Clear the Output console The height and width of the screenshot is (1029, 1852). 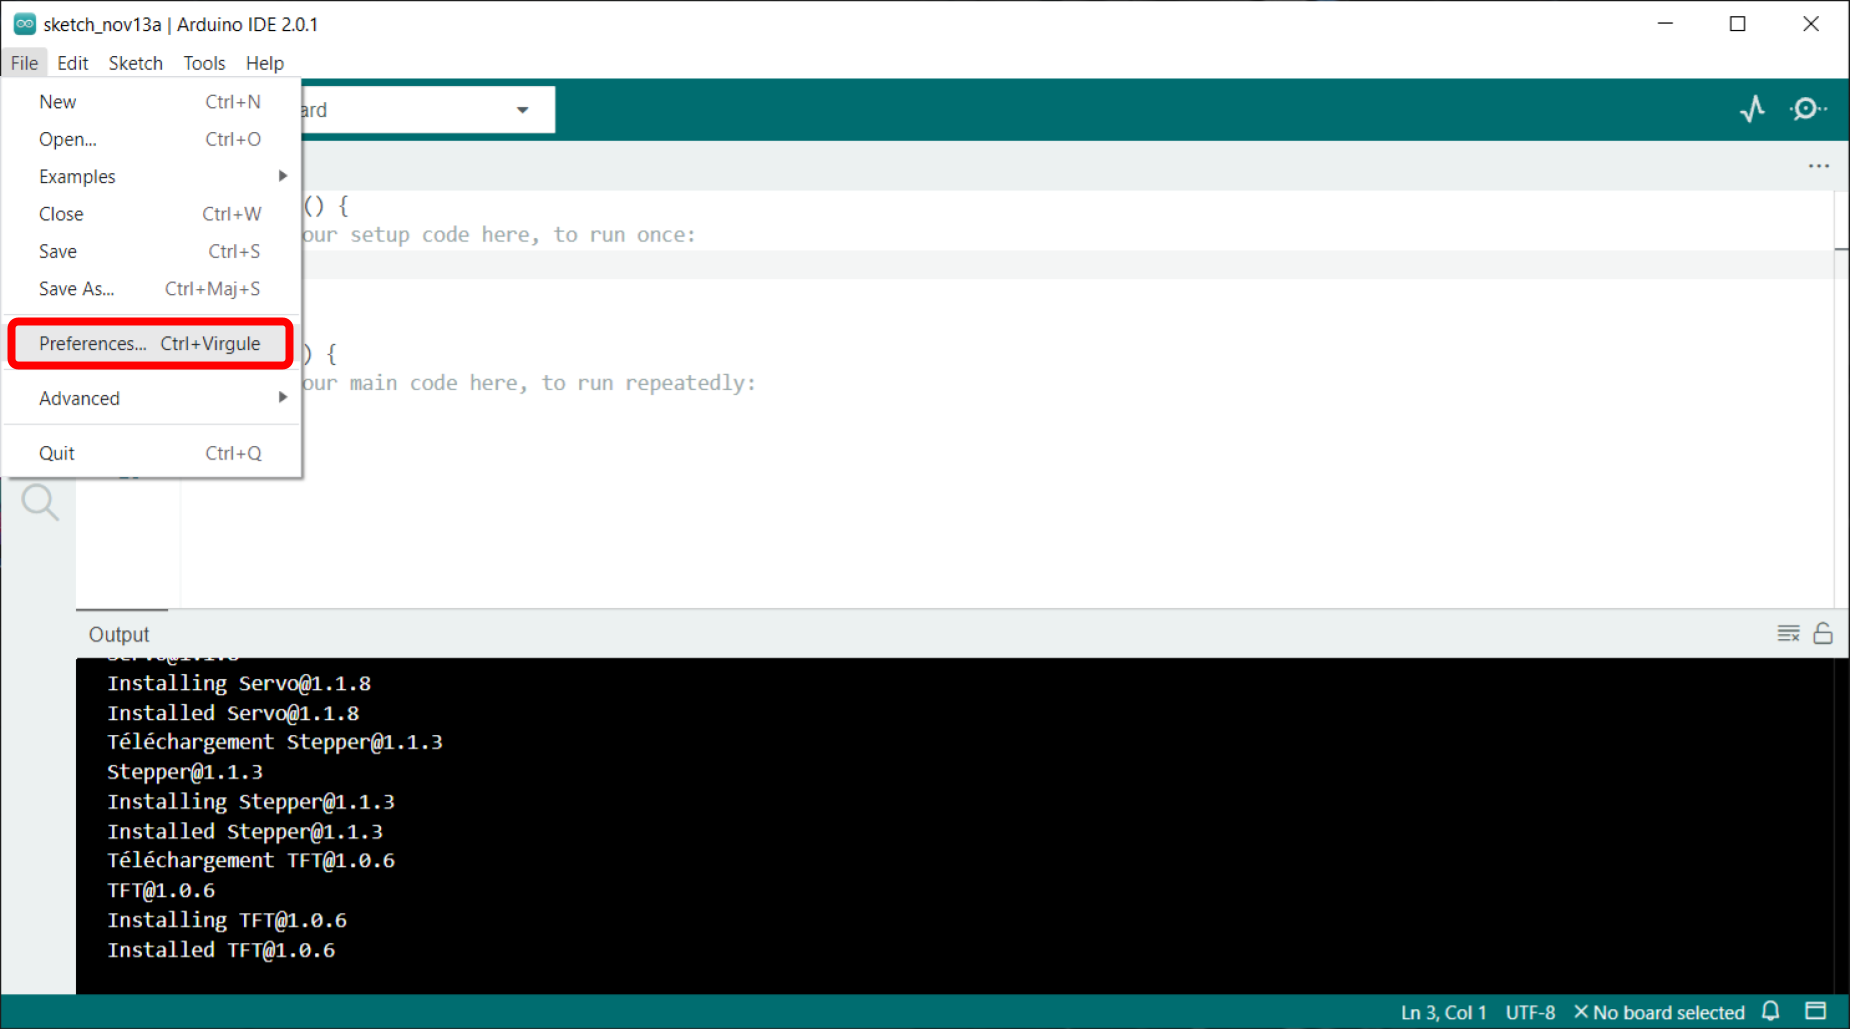pyautogui.click(x=1787, y=632)
